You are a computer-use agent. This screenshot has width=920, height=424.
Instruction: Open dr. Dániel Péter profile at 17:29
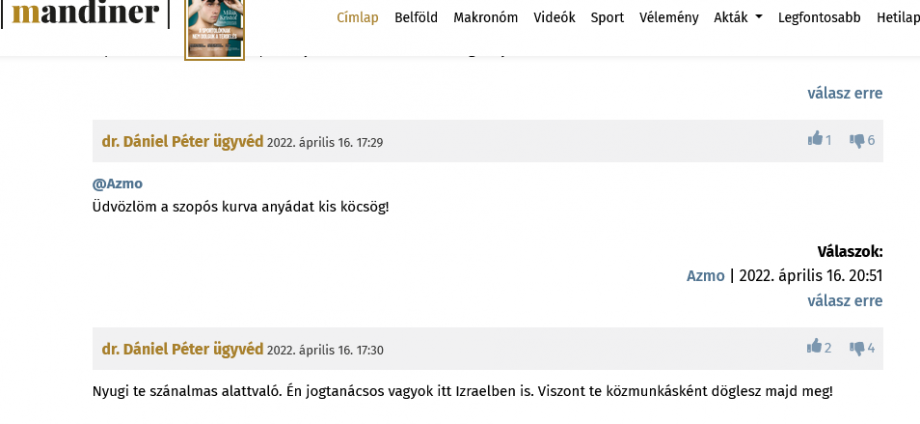point(182,141)
